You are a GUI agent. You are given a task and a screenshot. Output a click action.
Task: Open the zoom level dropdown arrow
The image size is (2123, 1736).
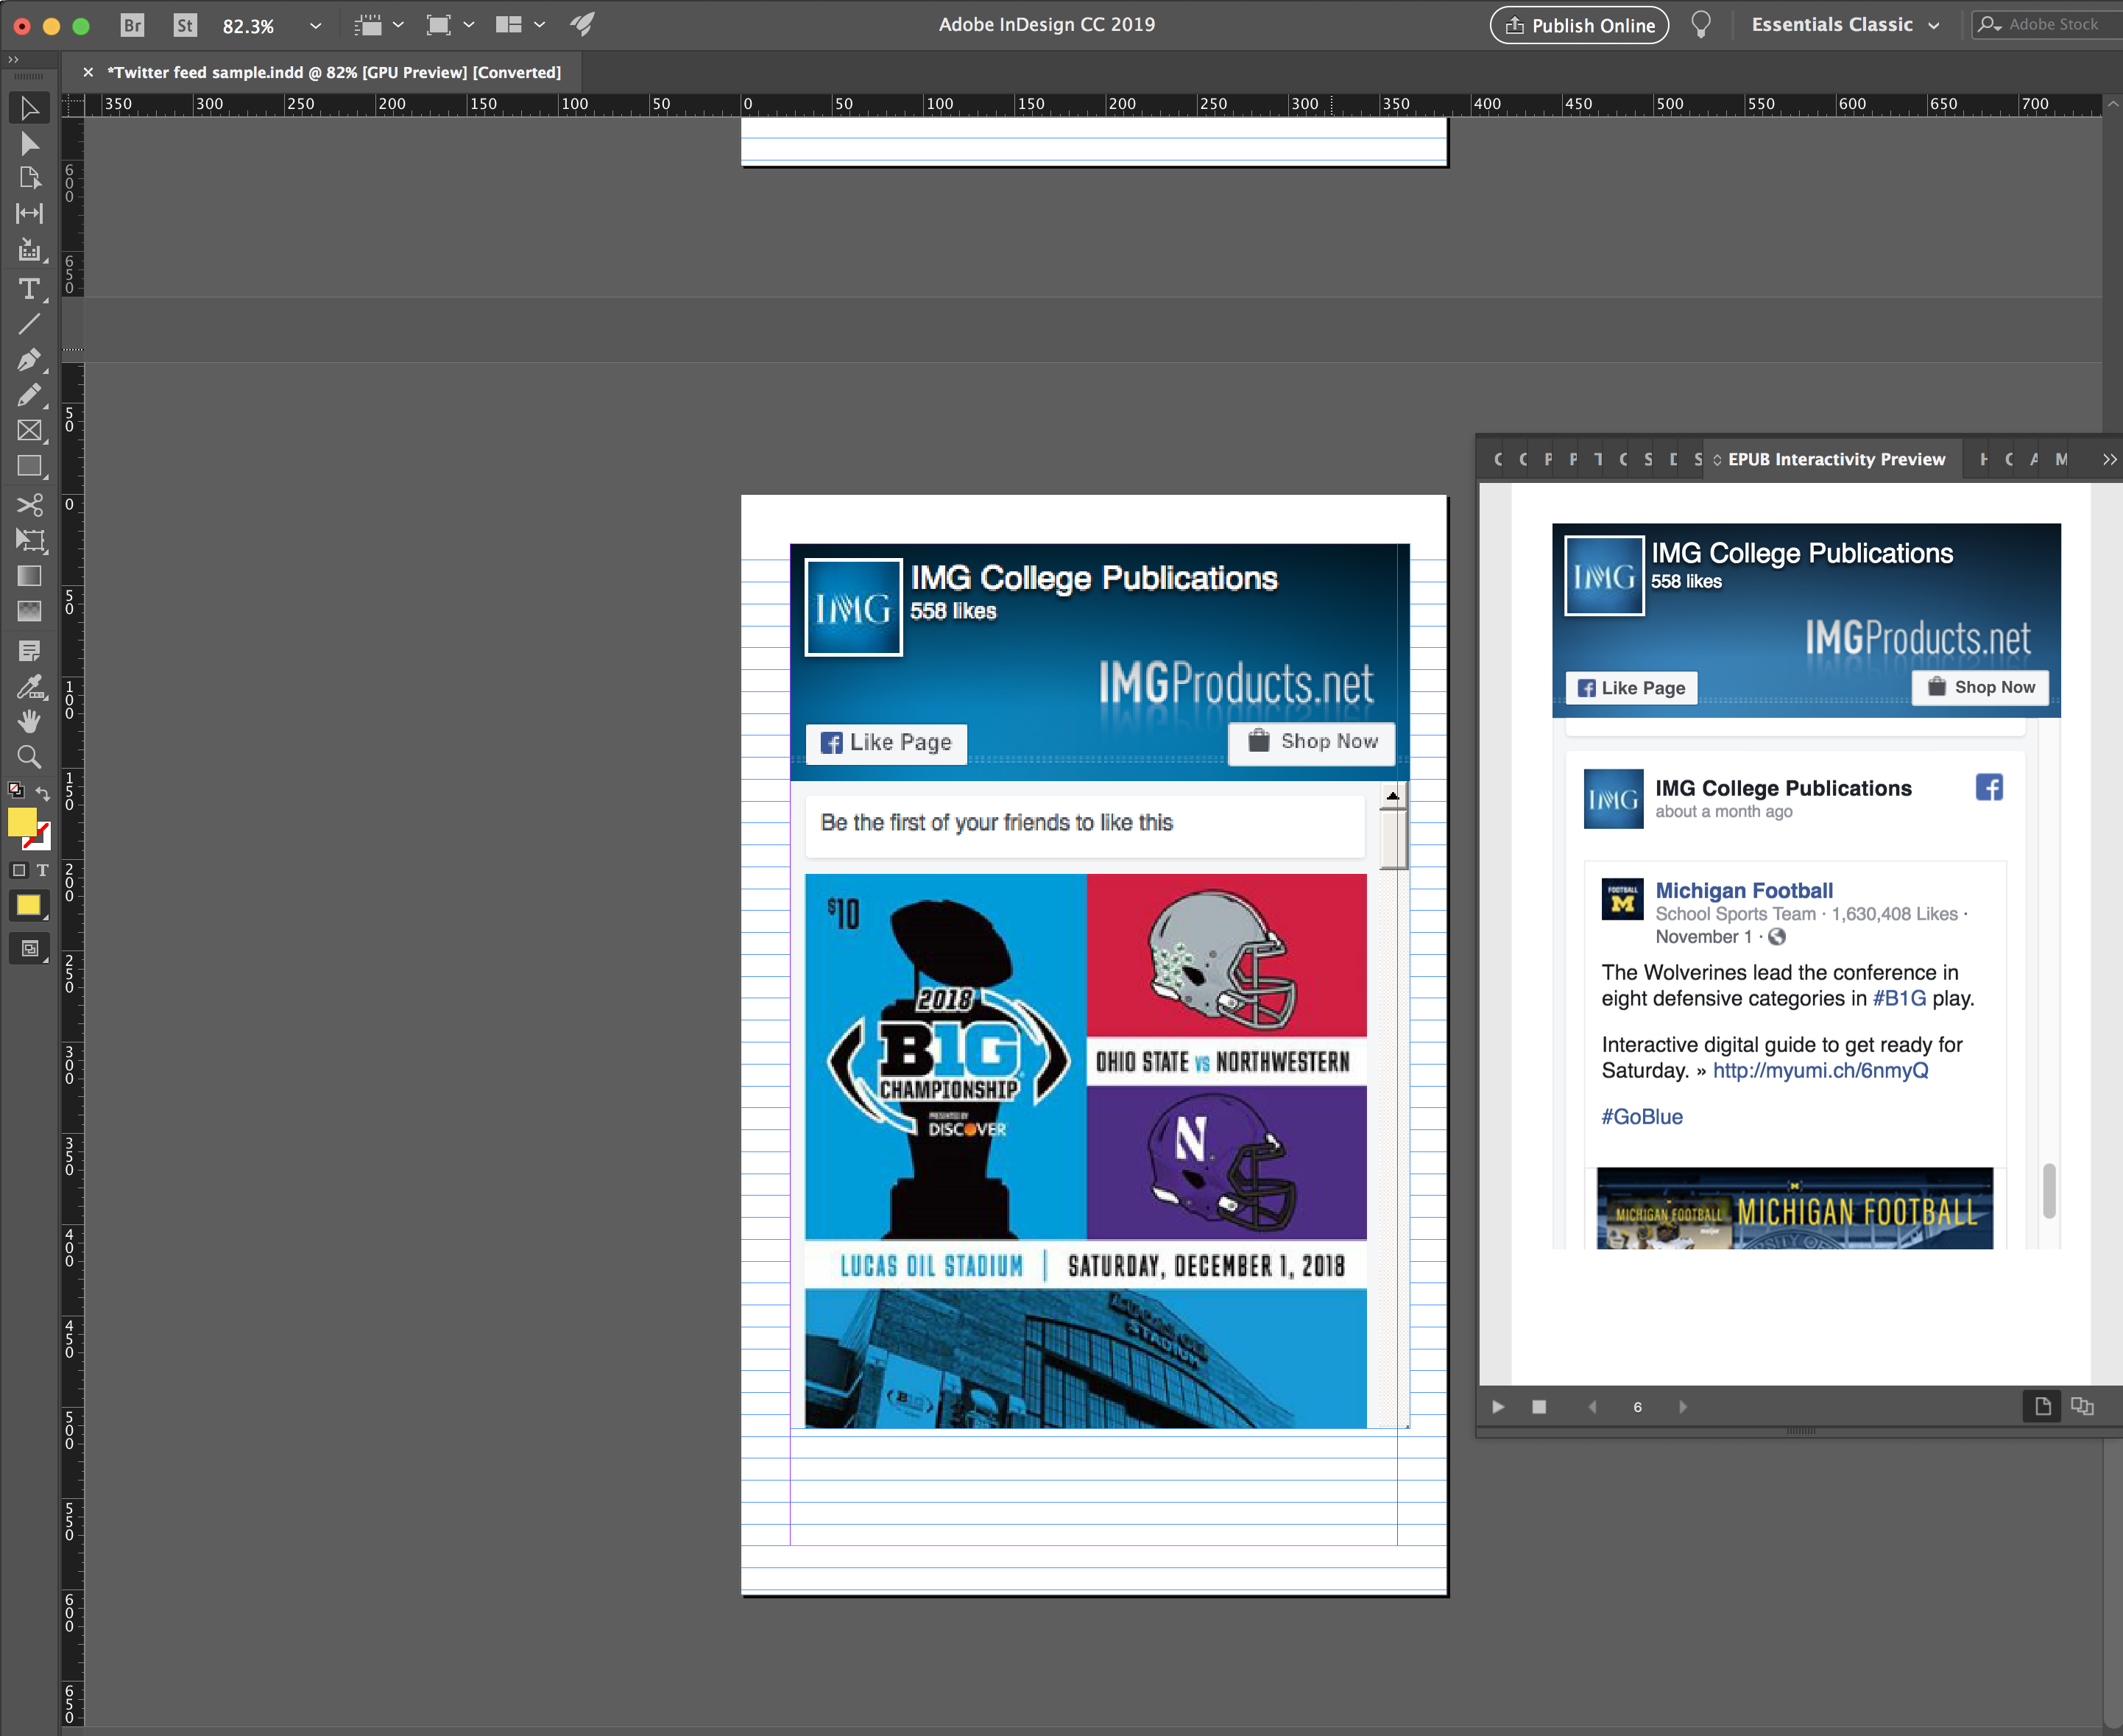coord(315,26)
